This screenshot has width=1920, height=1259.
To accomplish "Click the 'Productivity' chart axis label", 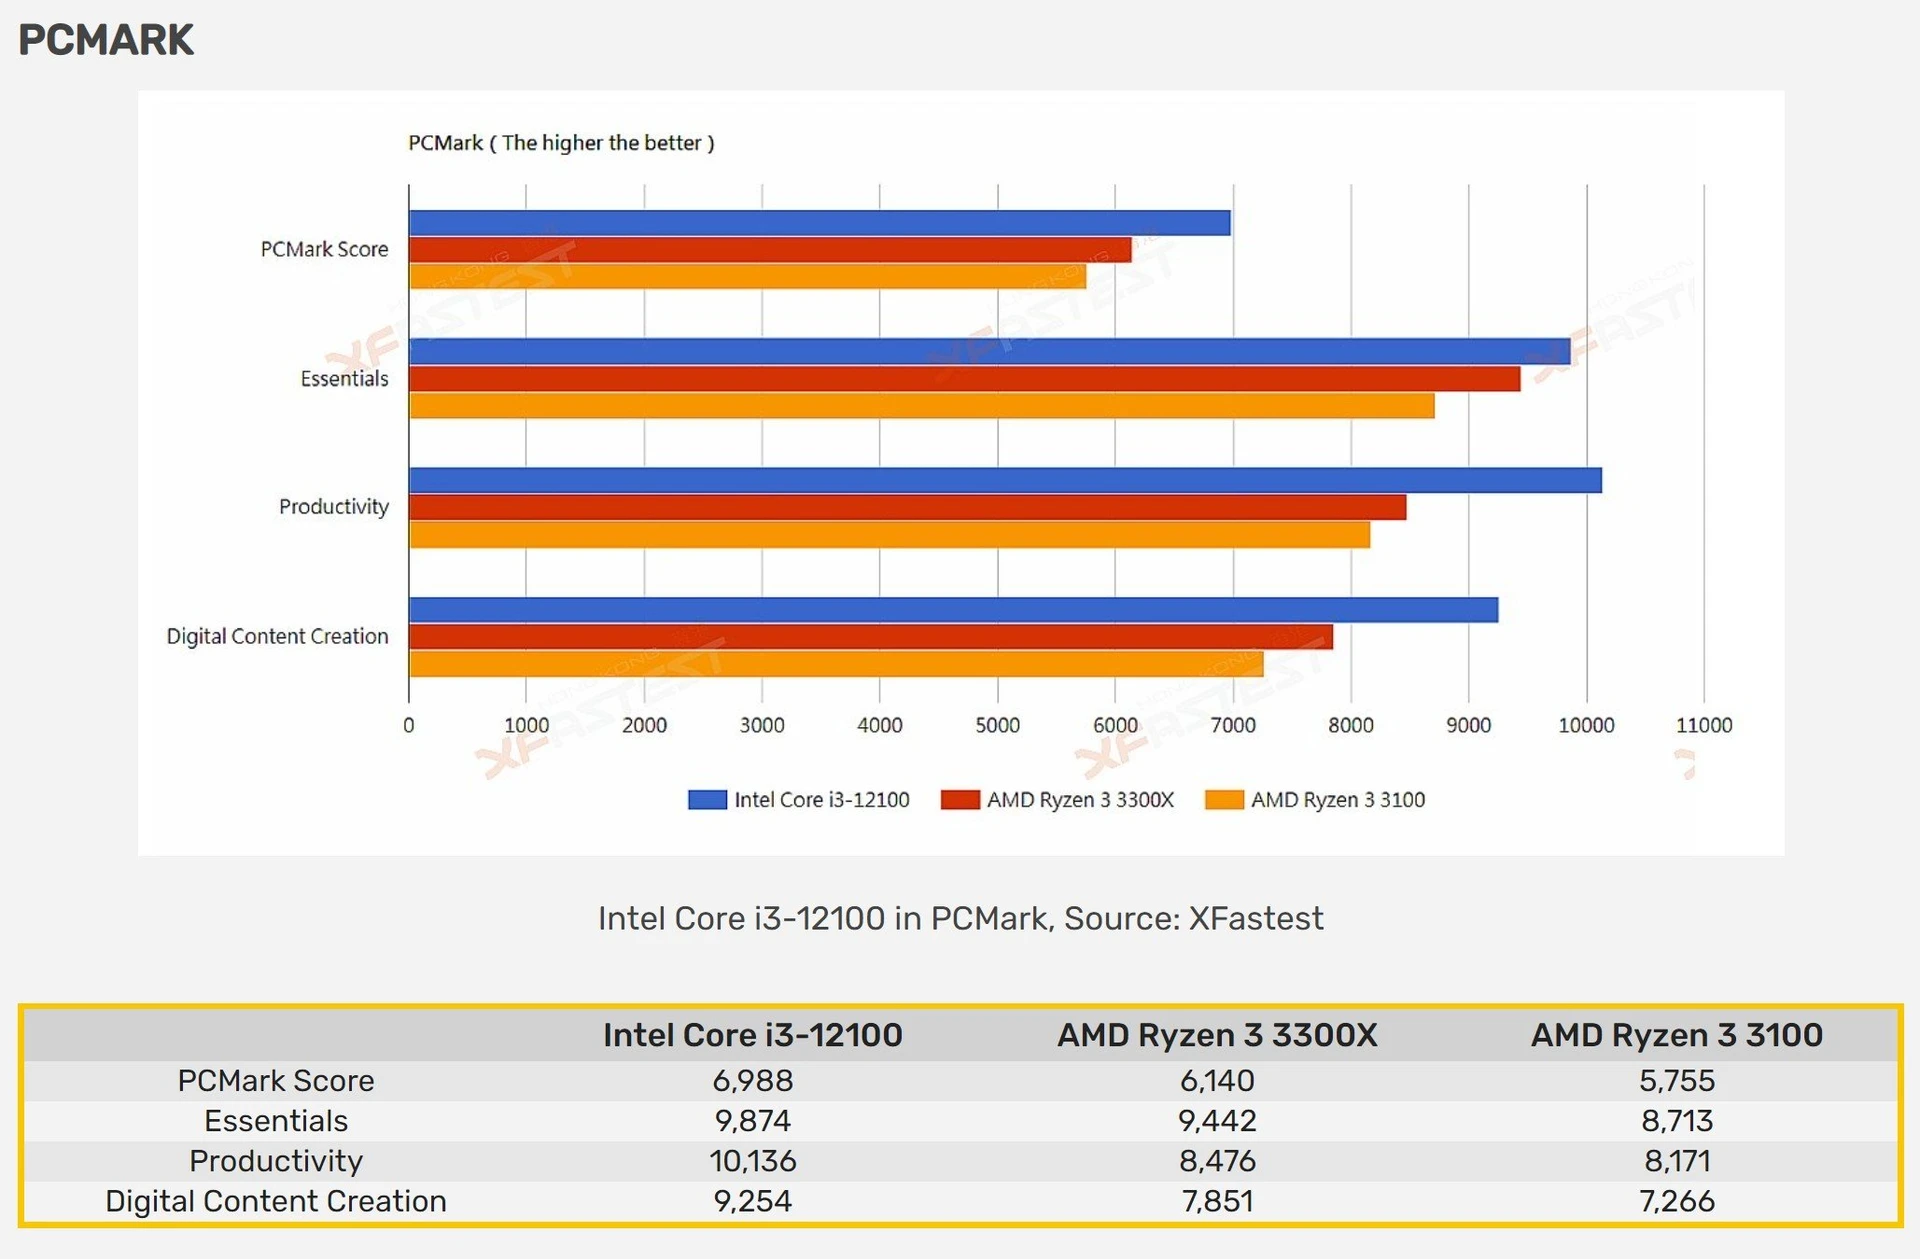I will click(333, 507).
